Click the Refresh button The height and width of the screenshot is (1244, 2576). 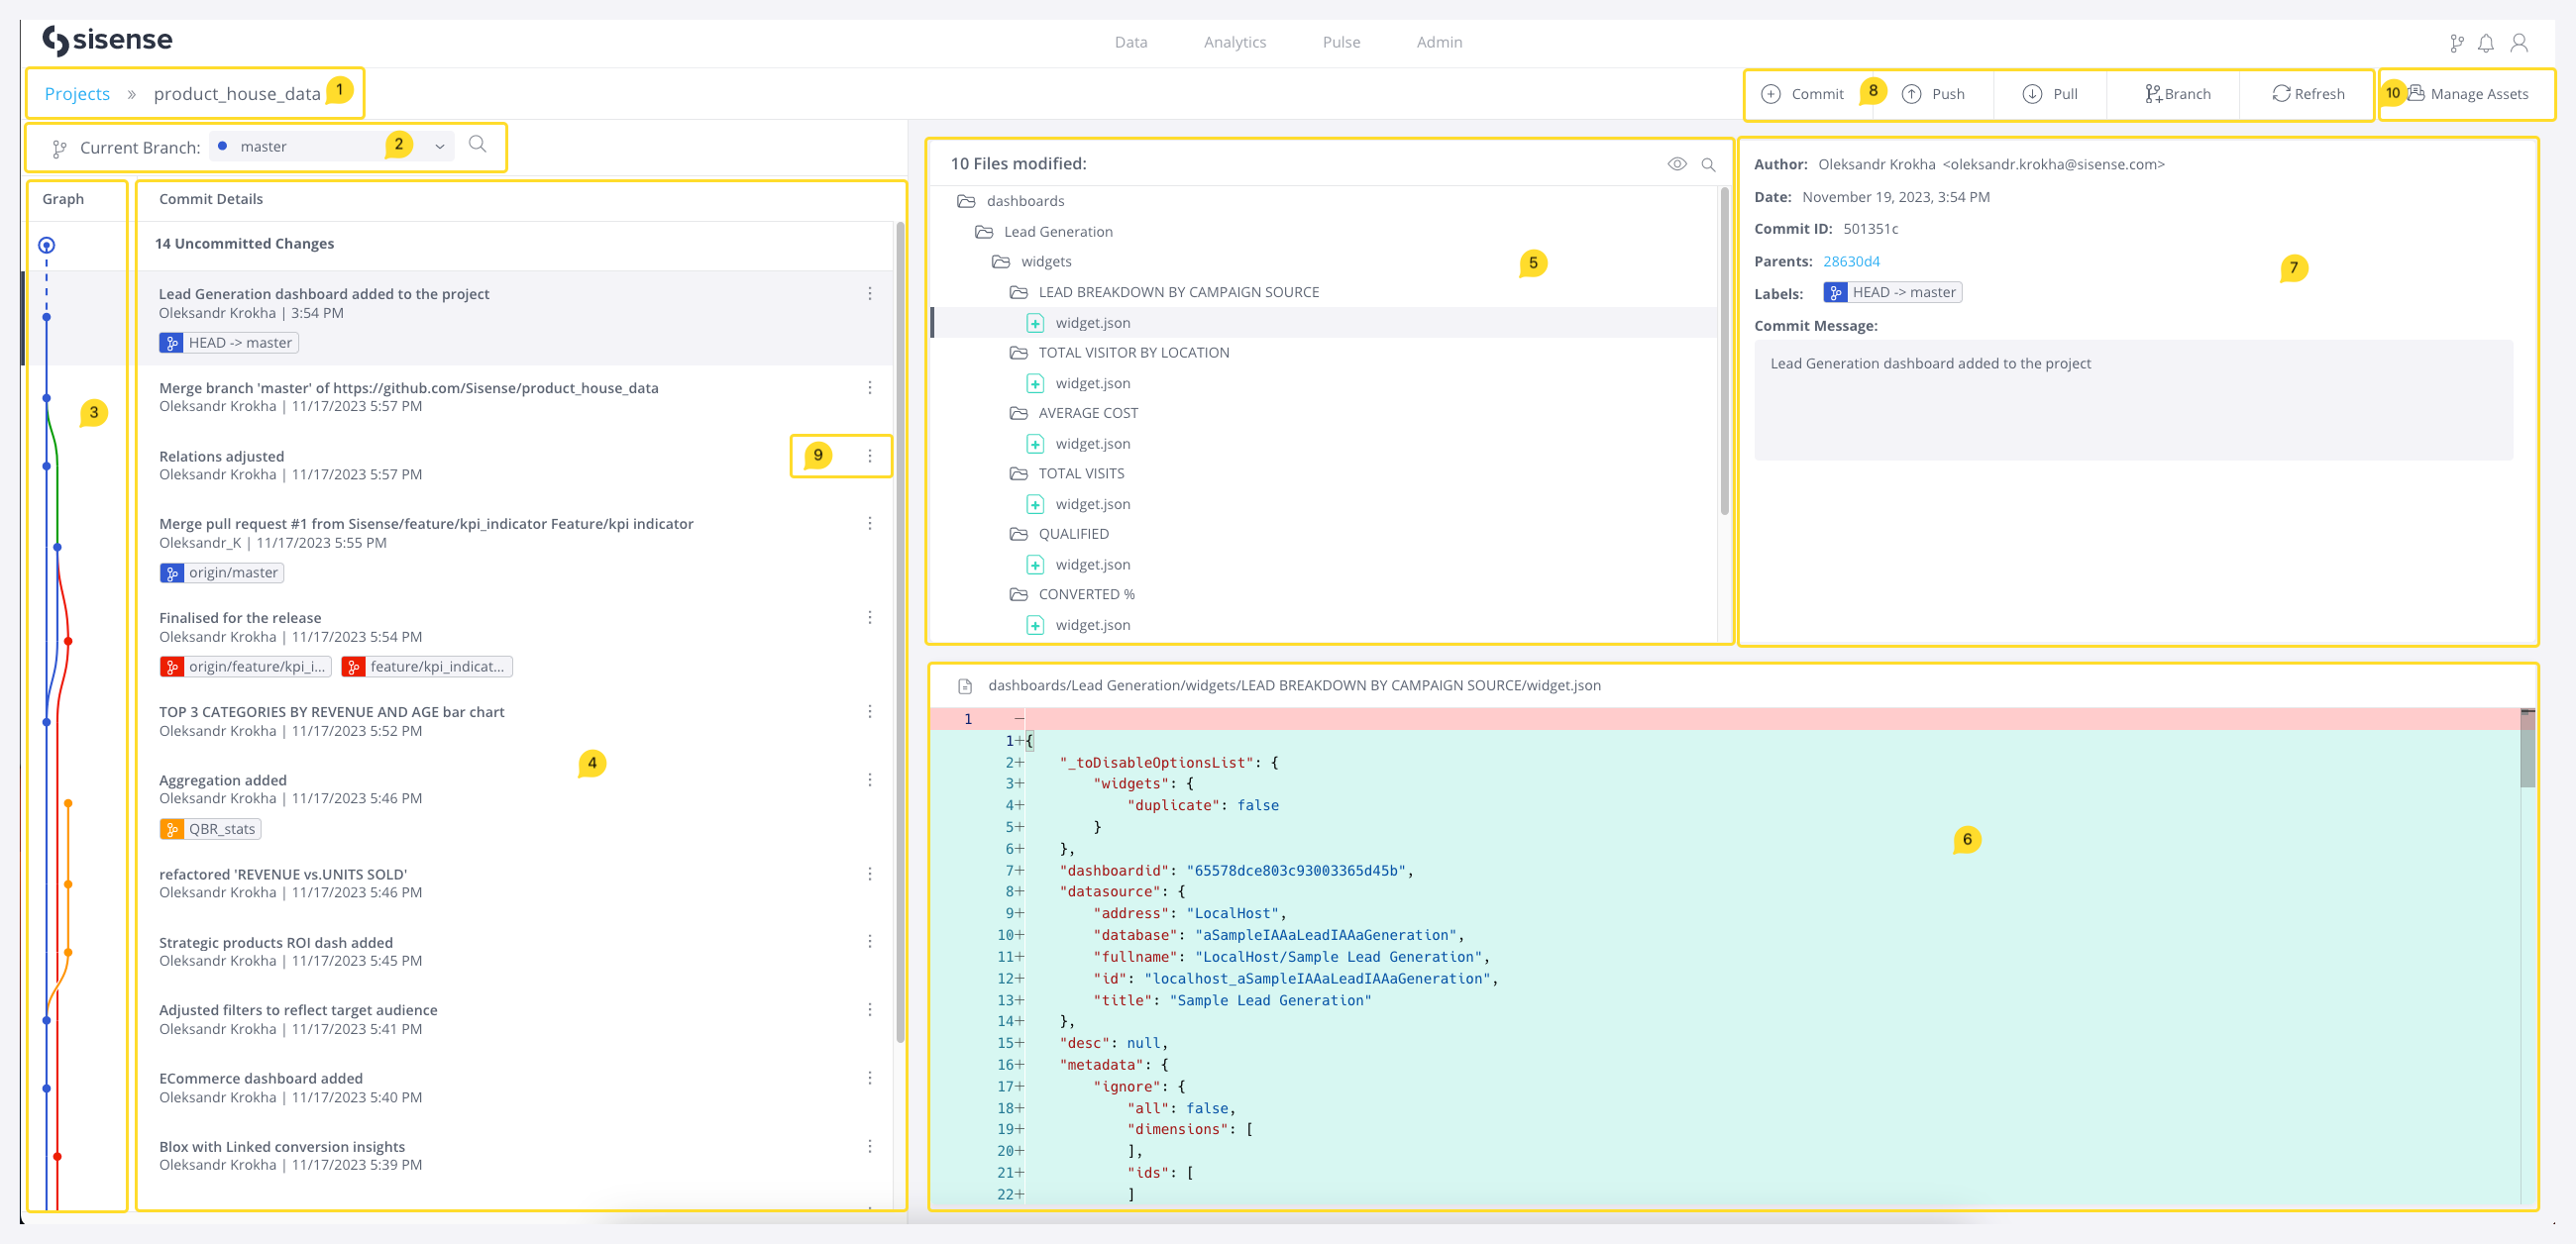[x=2308, y=94]
